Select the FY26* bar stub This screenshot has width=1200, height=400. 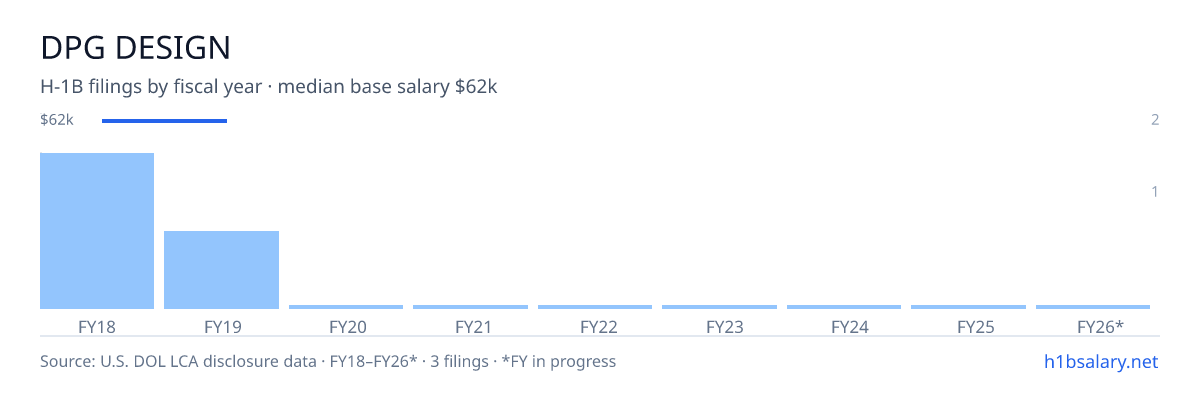1093,307
